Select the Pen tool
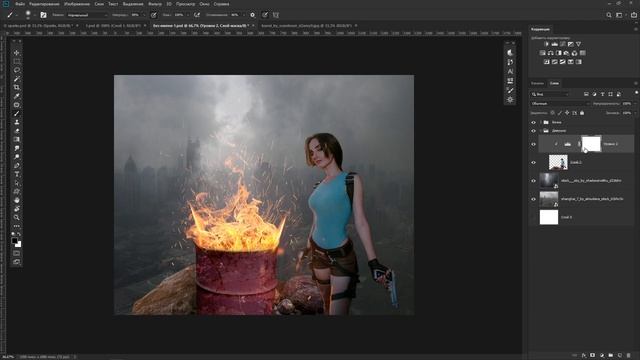Viewport: 640px width, 360px height. pyautogui.click(x=16, y=166)
